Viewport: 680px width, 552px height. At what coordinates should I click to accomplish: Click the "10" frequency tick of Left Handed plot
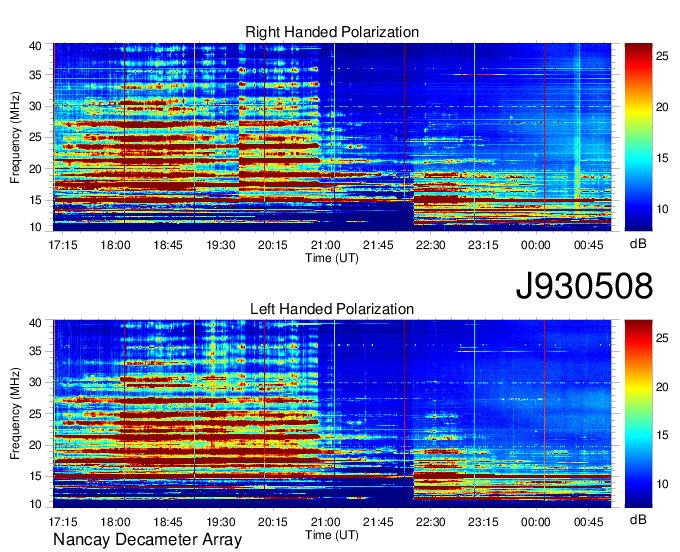(x=35, y=504)
